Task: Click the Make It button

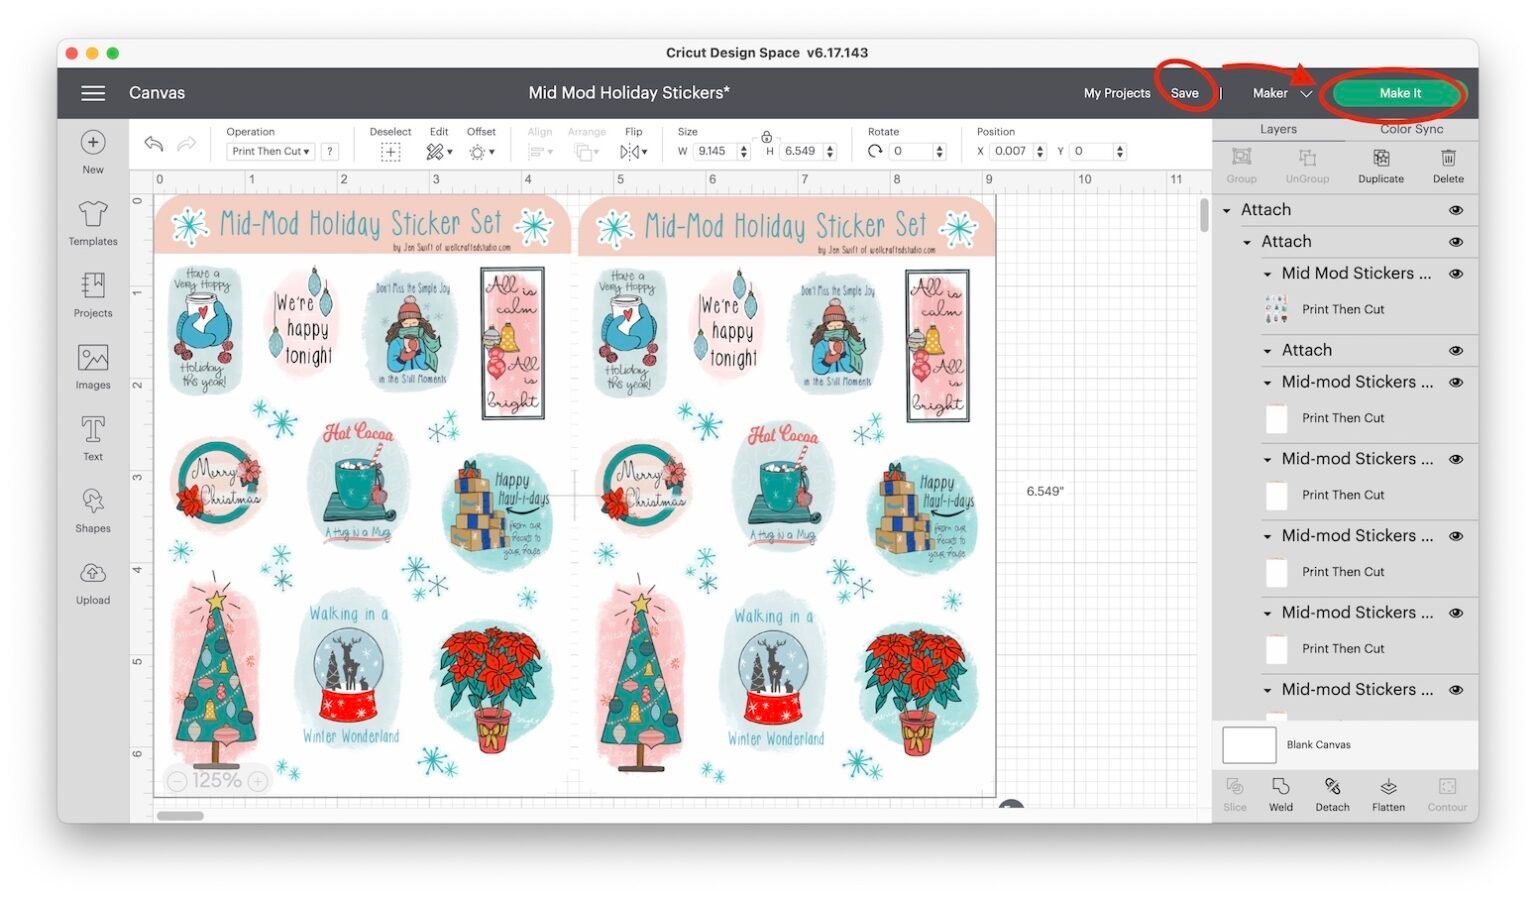Action: [1398, 92]
